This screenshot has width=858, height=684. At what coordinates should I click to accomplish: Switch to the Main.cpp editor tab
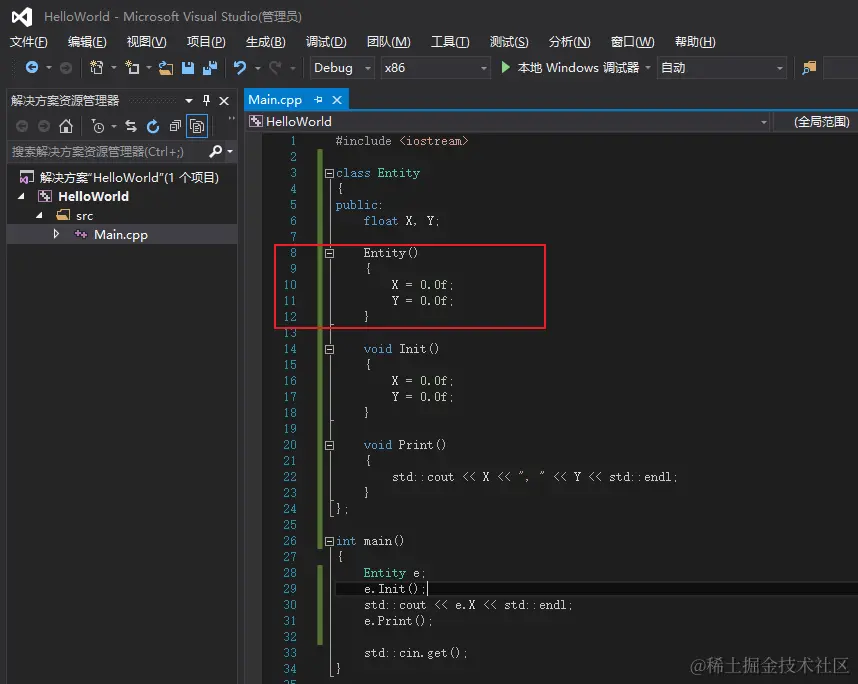pyautogui.click(x=275, y=100)
